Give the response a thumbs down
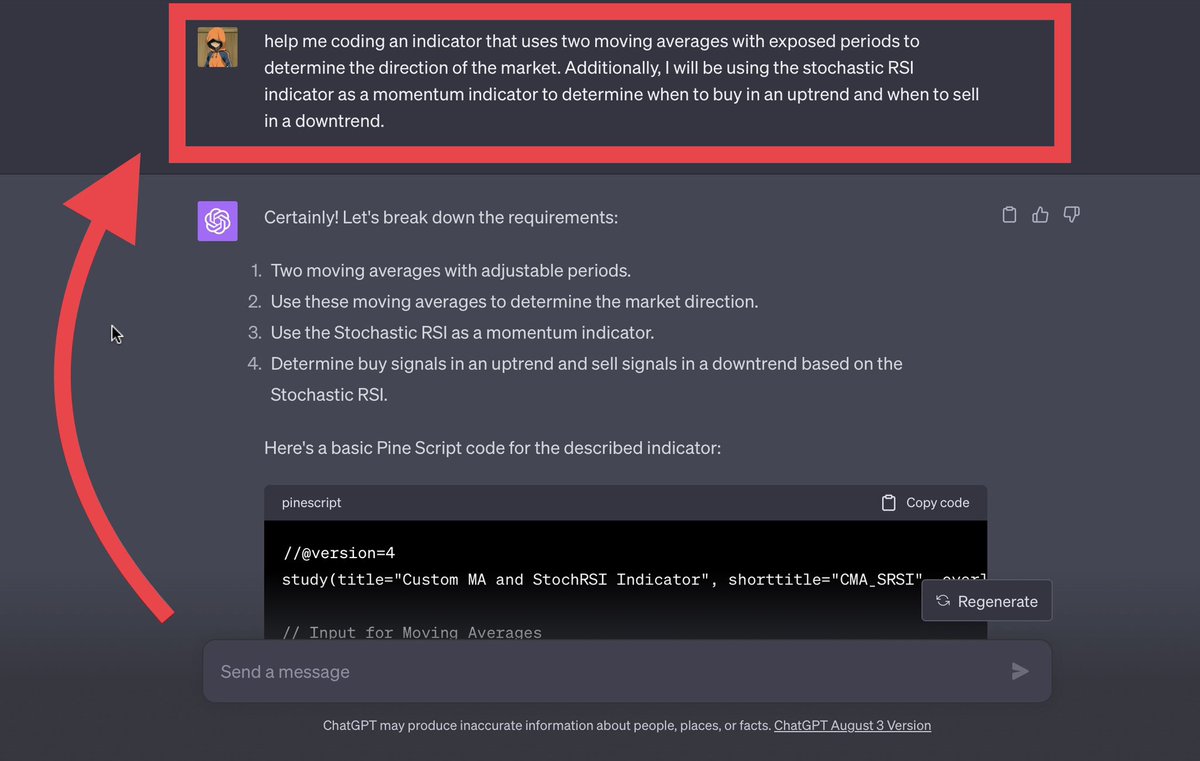The height and width of the screenshot is (761, 1200). [x=1071, y=215]
